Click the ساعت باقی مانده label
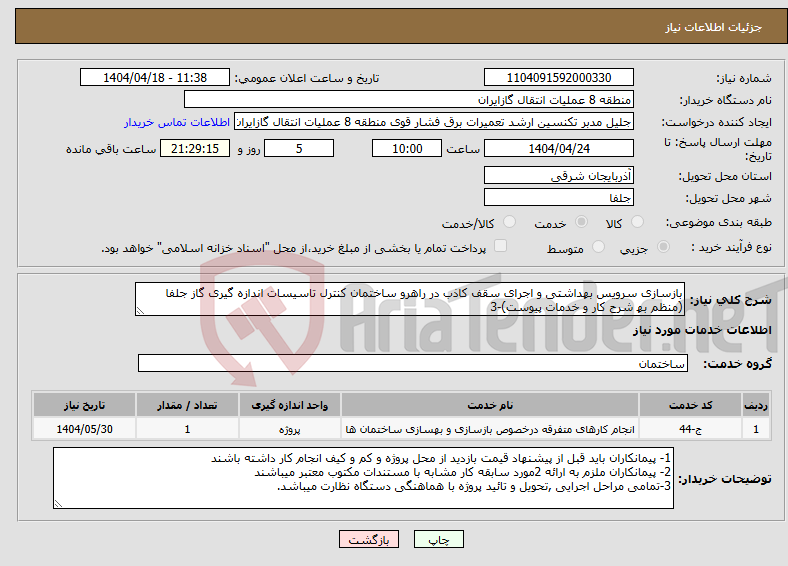Viewport: 788px width, 566px height. pos(111,149)
